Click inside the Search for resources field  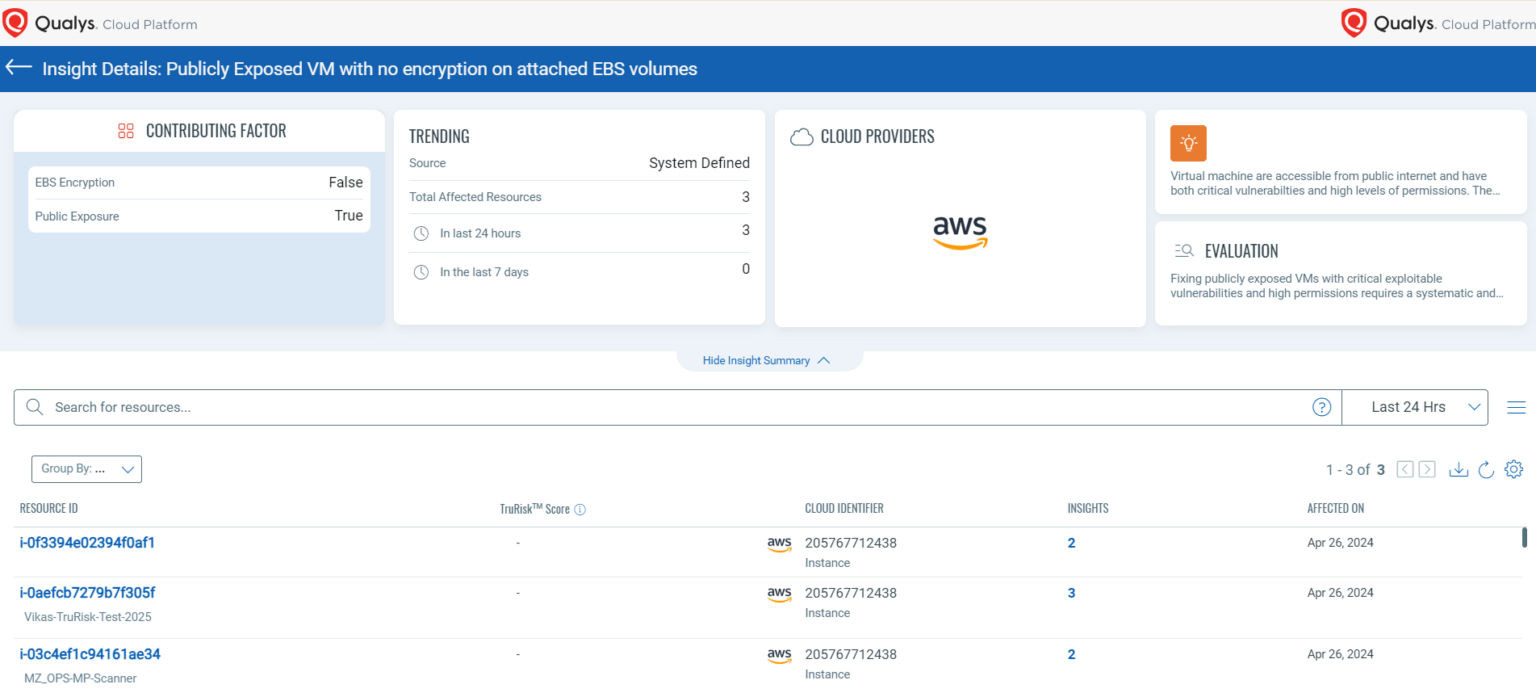click(x=200, y=407)
